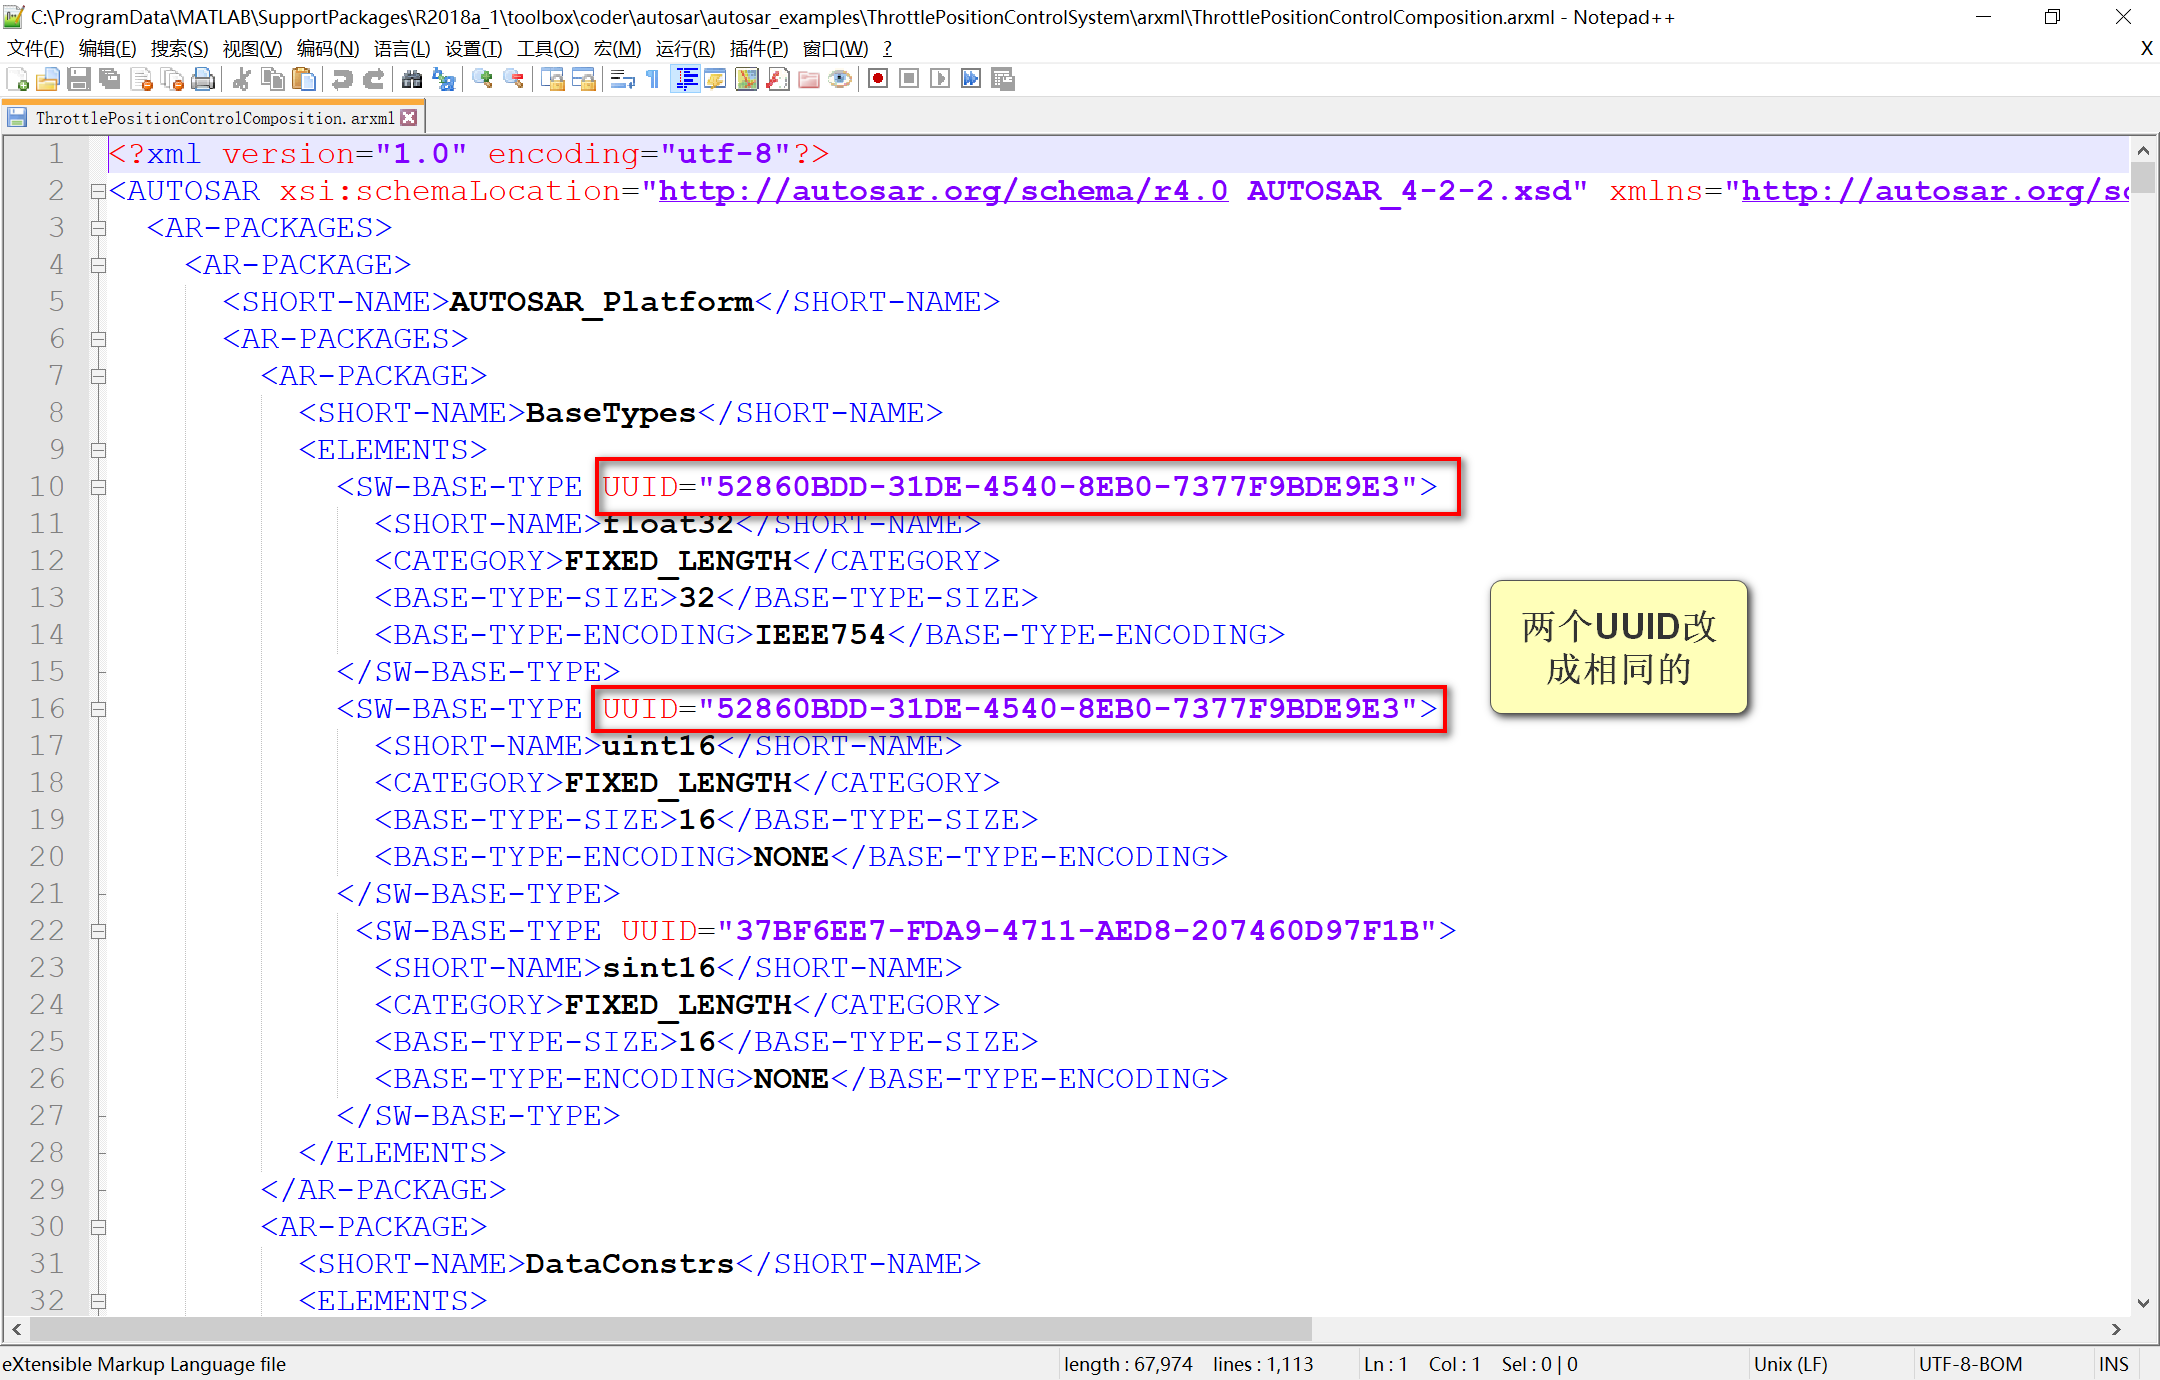Image resolution: width=2160 pixels, height=1380 pixels.
Task: Open the 视图(V) menu
Action: tap(252, 48)
